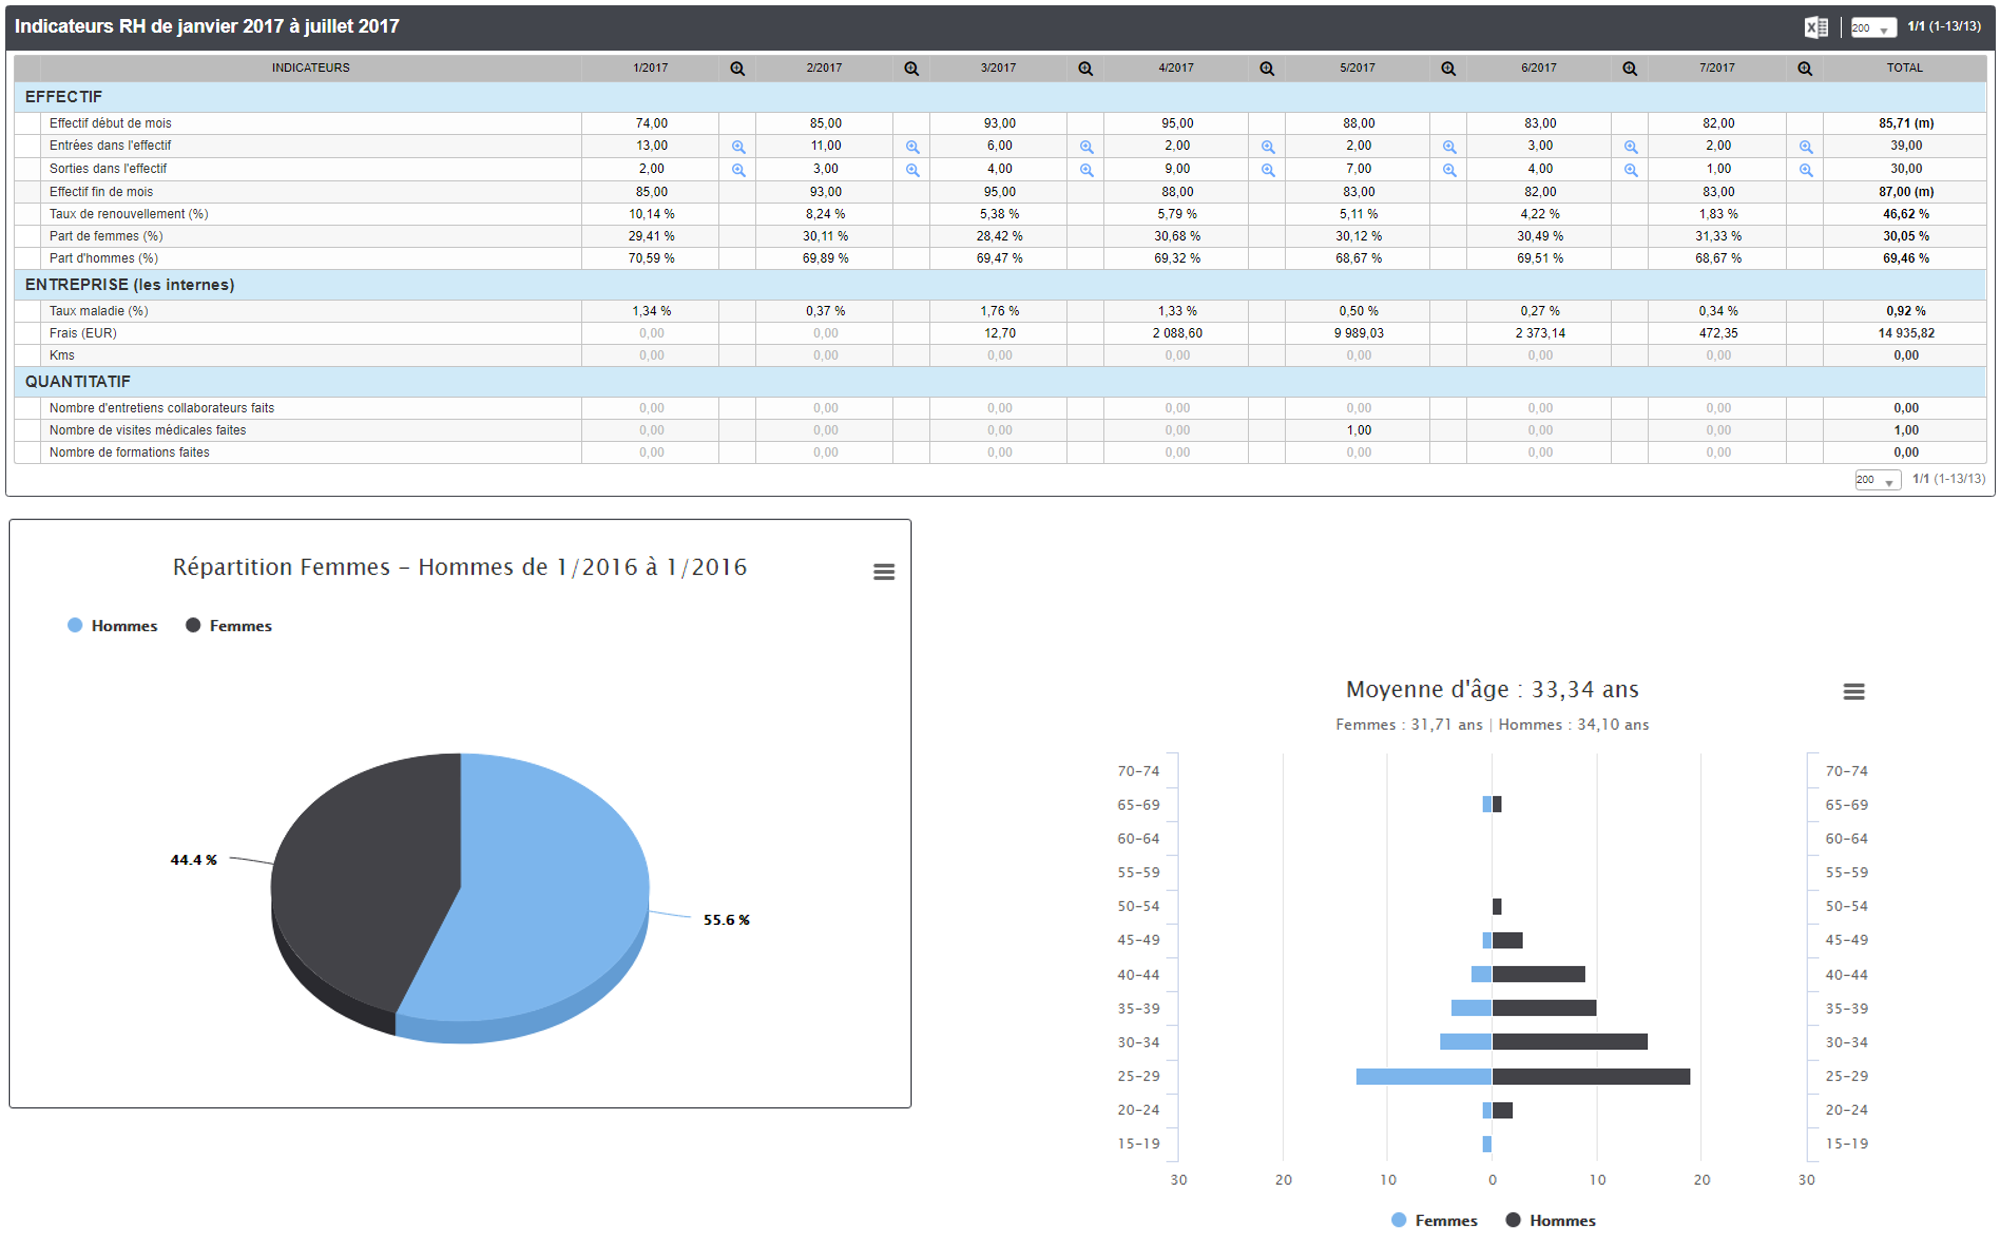The height and width of the screenshot is (1256, 2000).
Task: Click the magnifier in the 2/2017 header
Action: pos(911,69)
